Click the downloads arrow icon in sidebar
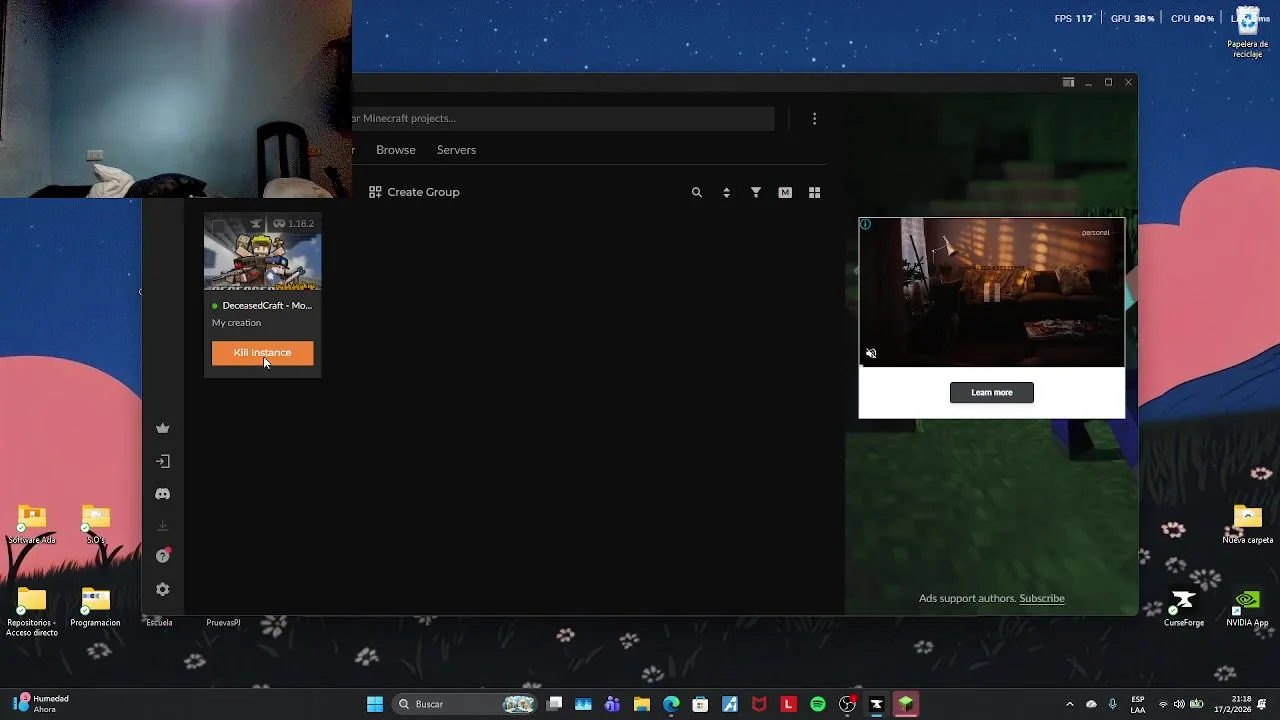This screenshot has height=720, width=1280. [163, 526]
